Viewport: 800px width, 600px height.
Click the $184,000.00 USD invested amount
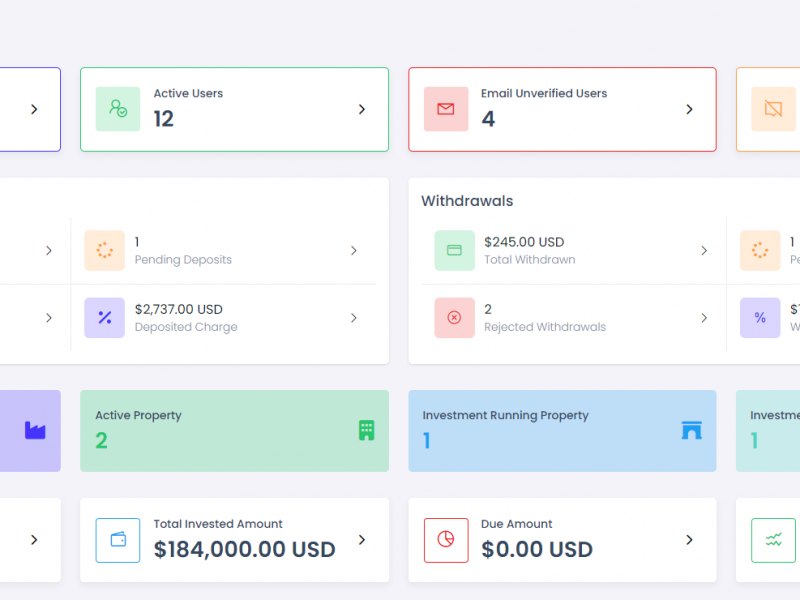point(244,549)
